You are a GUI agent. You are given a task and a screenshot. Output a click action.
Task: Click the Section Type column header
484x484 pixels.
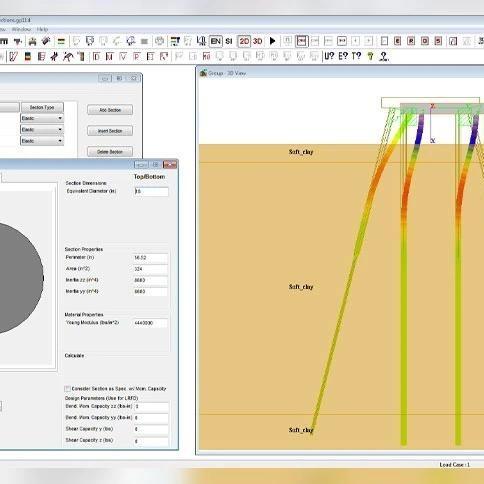click(42, 107)
